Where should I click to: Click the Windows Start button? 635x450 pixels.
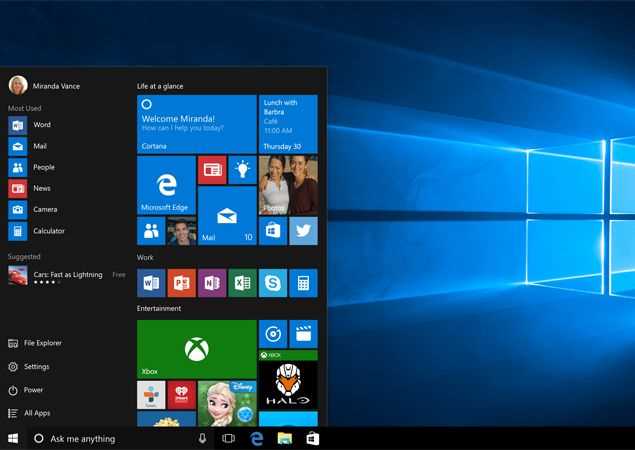click(x=13, y=439)
